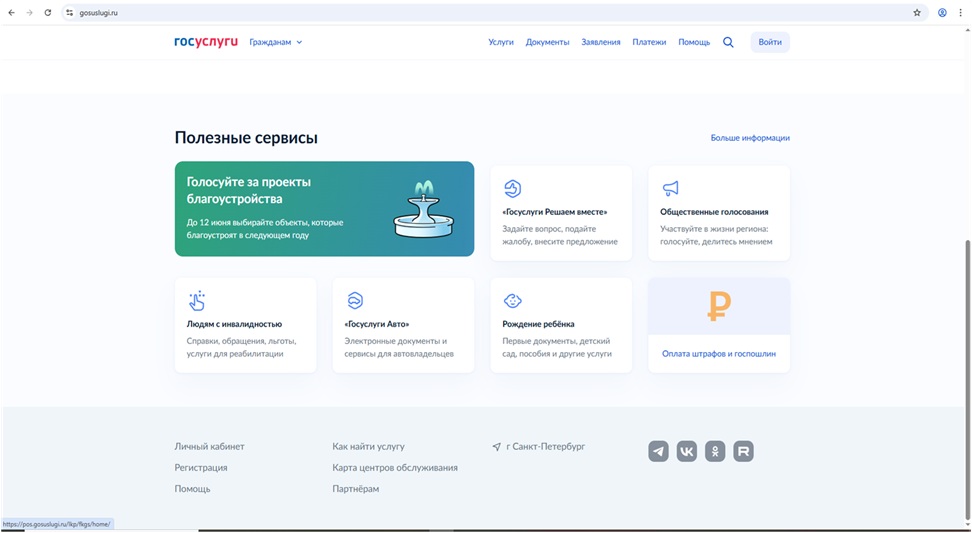This screenshot has width=972, height=533.
Task: Click the Odnoklassniki icon in footer
Action: click(715, 451)
